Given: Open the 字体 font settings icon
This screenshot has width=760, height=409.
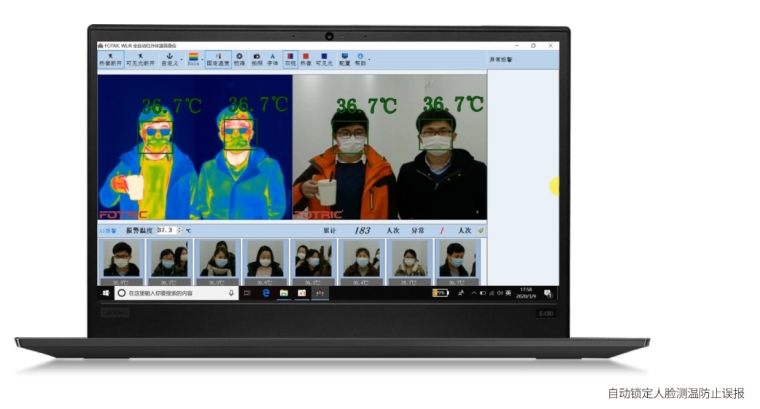Looking at the screenshot, I should click(273, 59).
